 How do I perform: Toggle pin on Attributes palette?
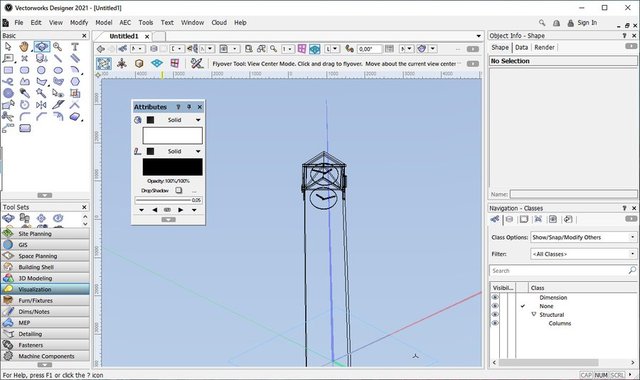coord(189,107)
